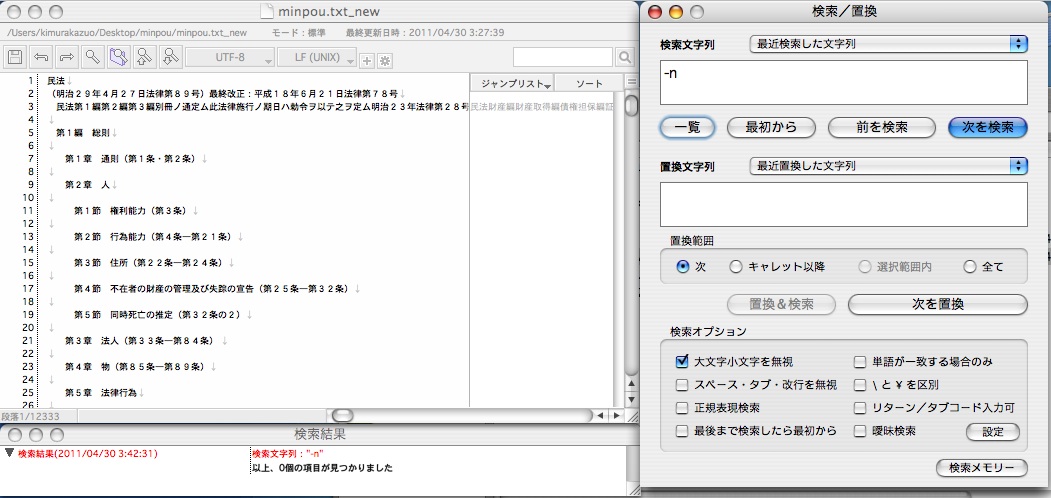Click the save (floppy disk) toolbar icon
1051x498 pixels.
(15, 57)
